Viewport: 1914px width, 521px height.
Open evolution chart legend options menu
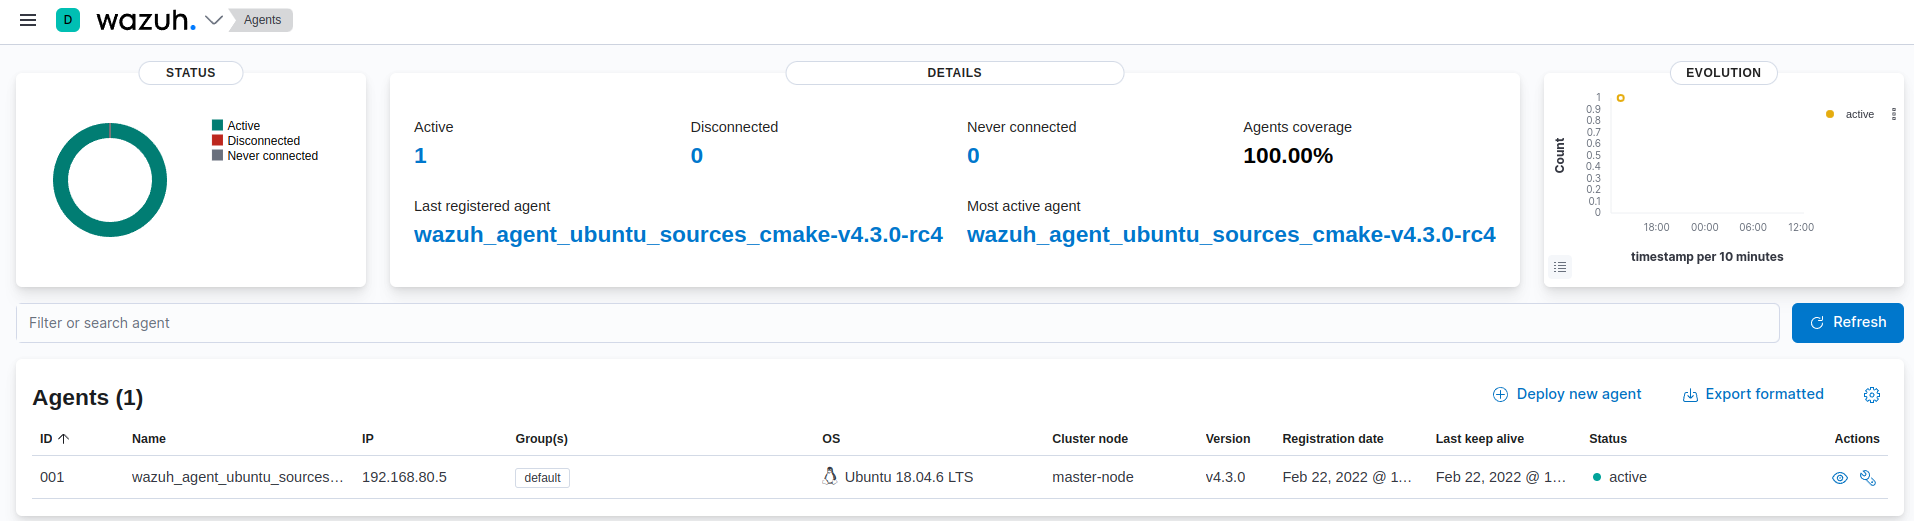tap(1894, 114)
